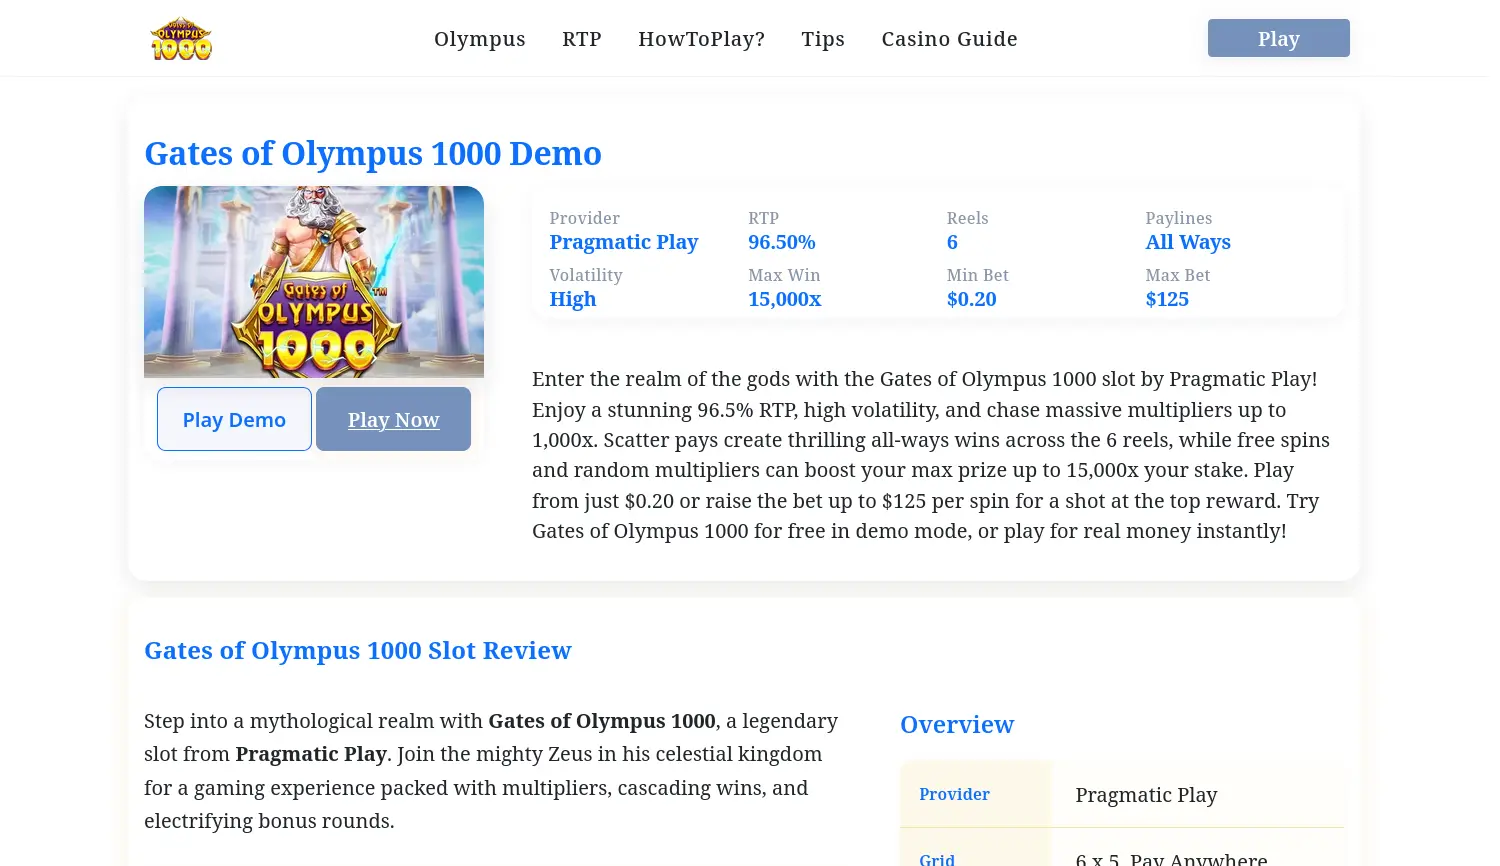Screen dimensions: 1500x866
Task: Click the Gates of Olympus 1000 Demo heading
Action: pyautogui.click(x=373, y=154)
